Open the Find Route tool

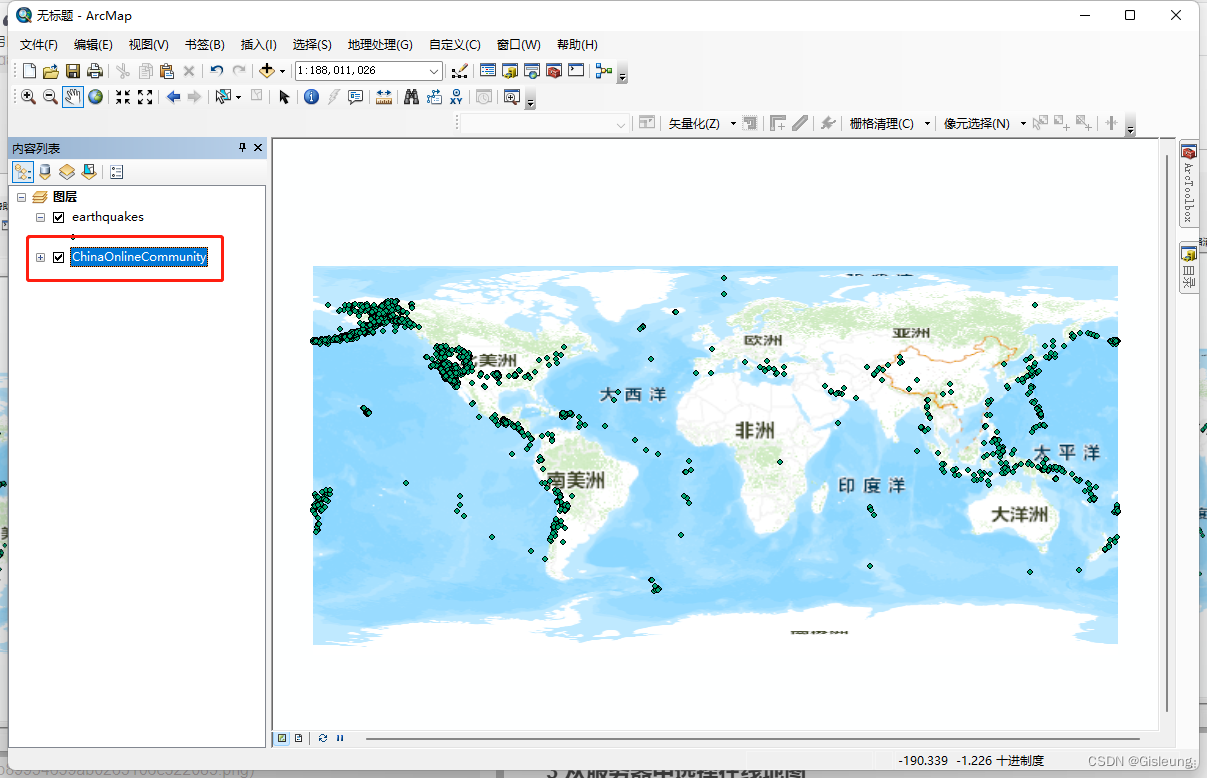tap(434, 97)
